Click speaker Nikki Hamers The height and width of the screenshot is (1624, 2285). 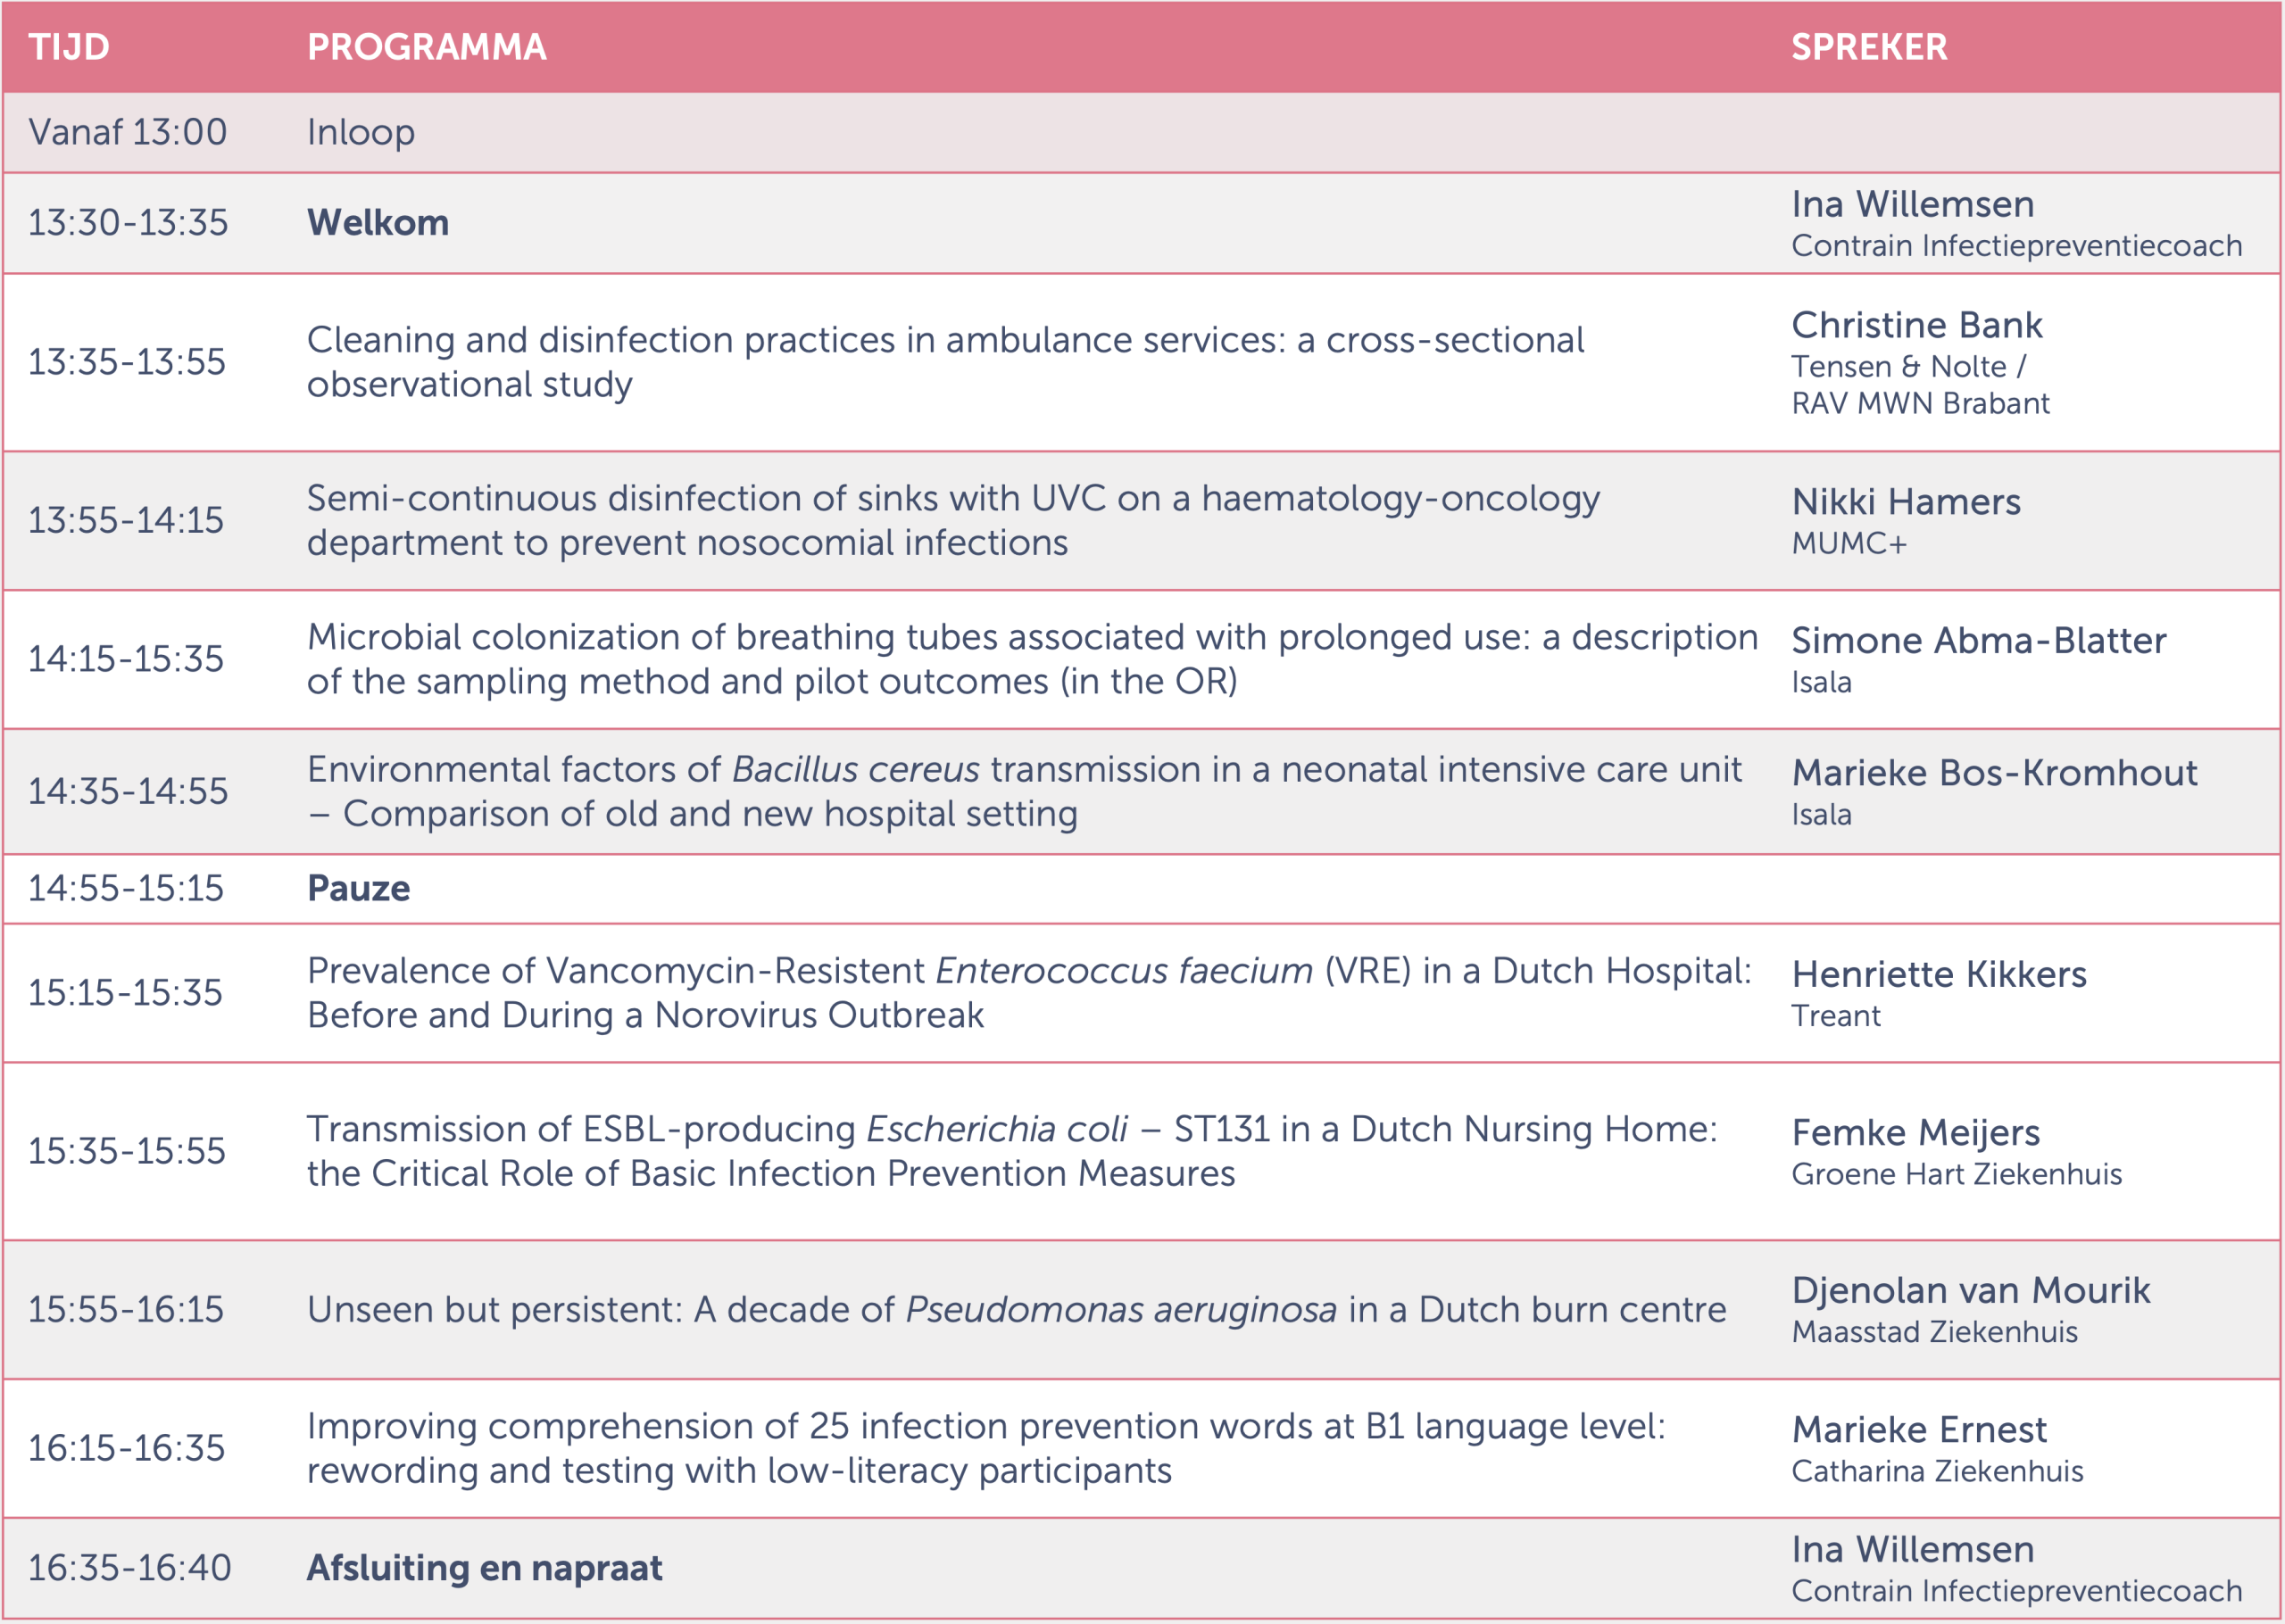(x=1905, y=501)
